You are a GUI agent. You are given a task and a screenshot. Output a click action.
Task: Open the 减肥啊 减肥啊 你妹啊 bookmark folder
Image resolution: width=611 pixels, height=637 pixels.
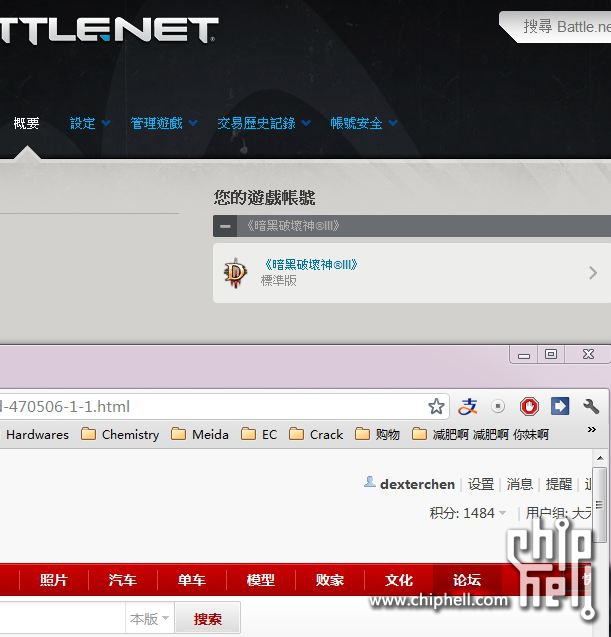point(480,435)
